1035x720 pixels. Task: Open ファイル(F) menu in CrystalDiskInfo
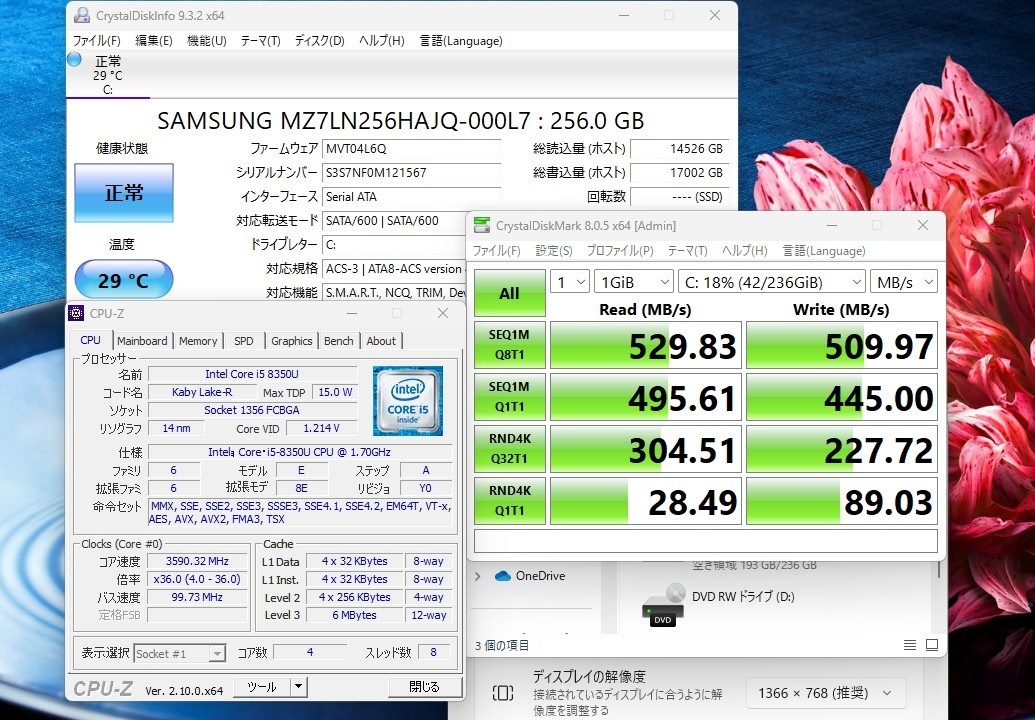[96, 41]
